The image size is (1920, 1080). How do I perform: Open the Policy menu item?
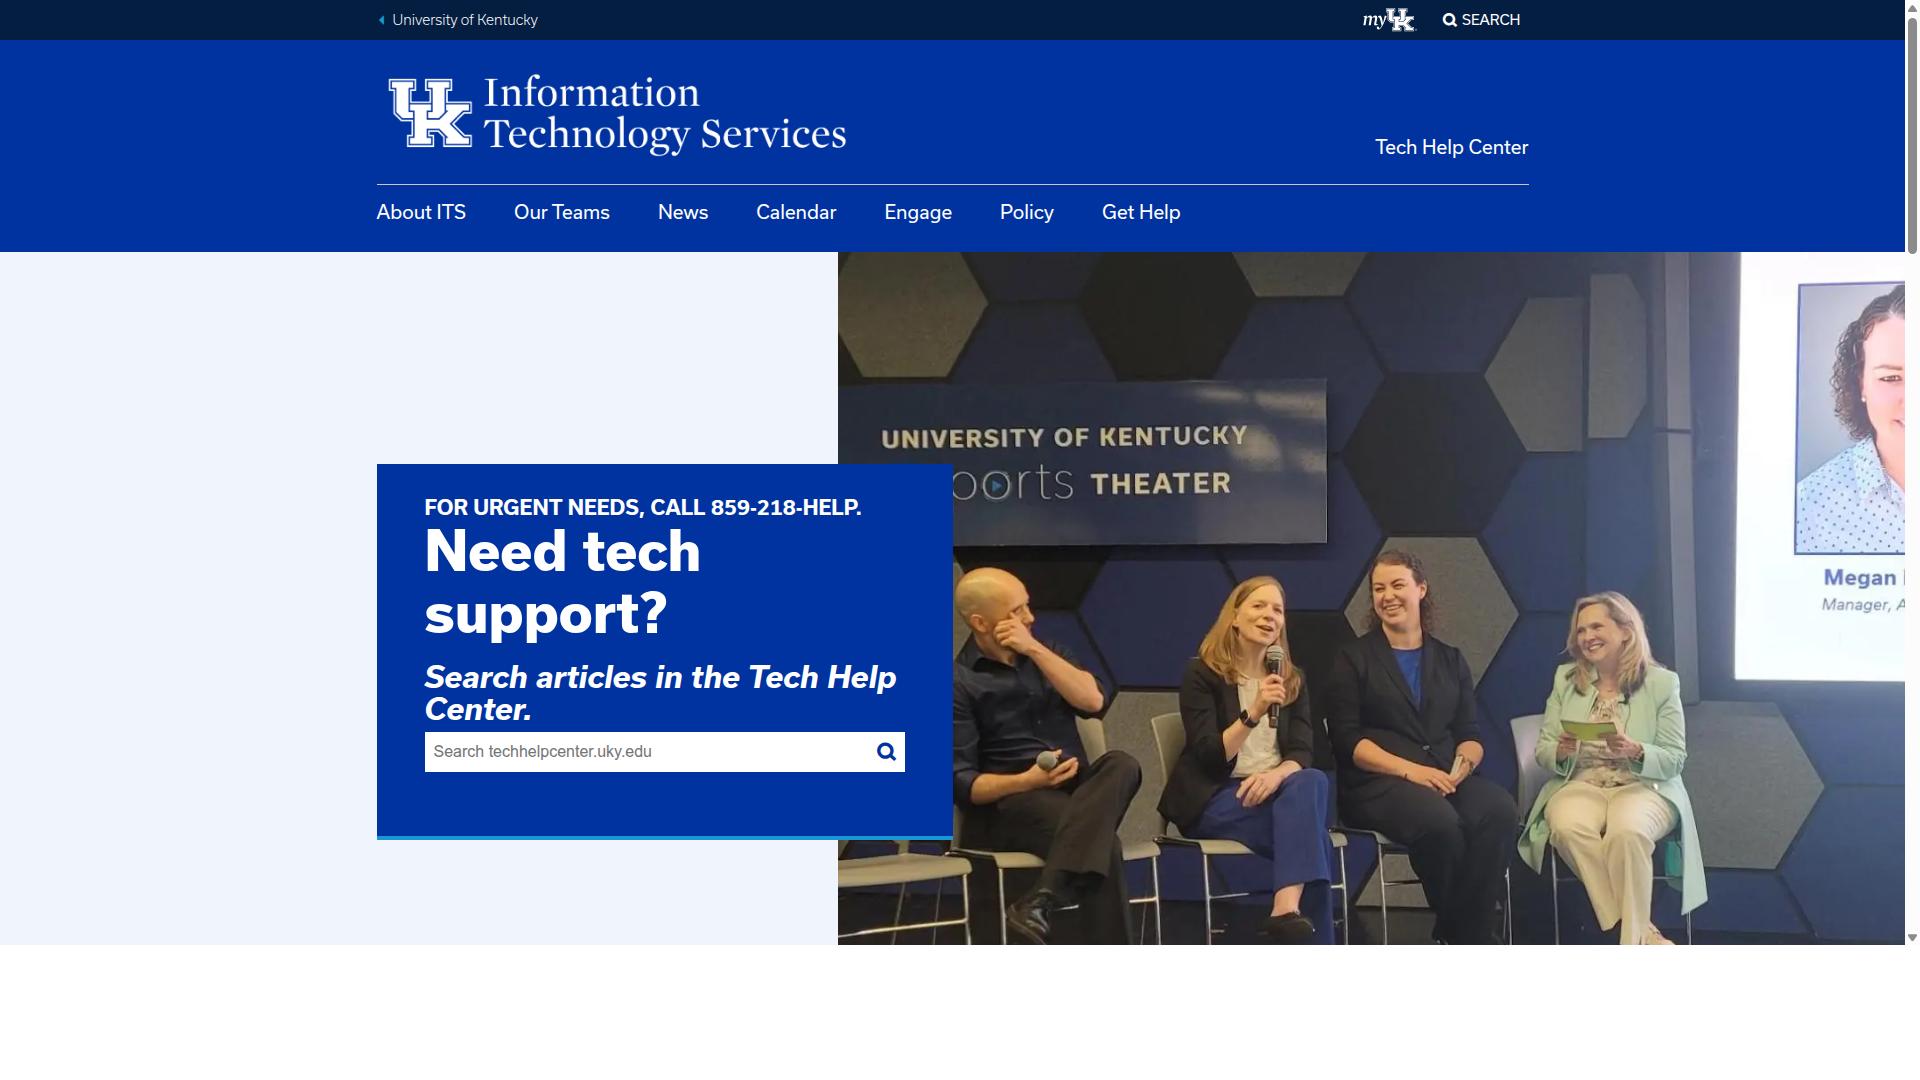coord(1027,212)
